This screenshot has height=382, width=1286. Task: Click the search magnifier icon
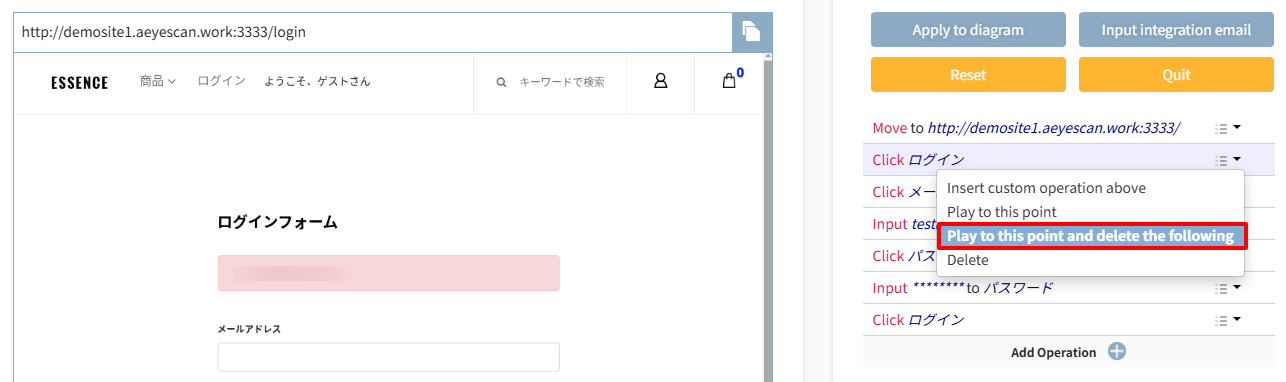pyautogui.click(x=501, y=82)
